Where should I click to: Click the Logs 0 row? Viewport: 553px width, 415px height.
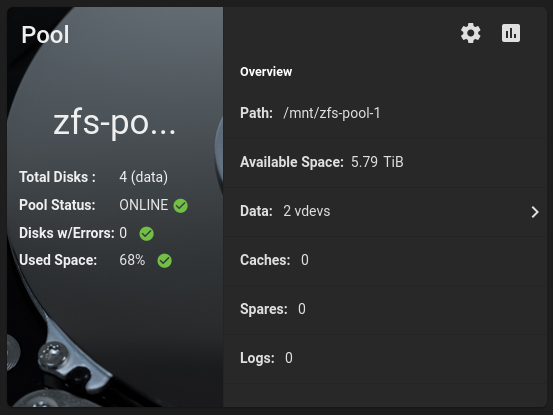385,359
